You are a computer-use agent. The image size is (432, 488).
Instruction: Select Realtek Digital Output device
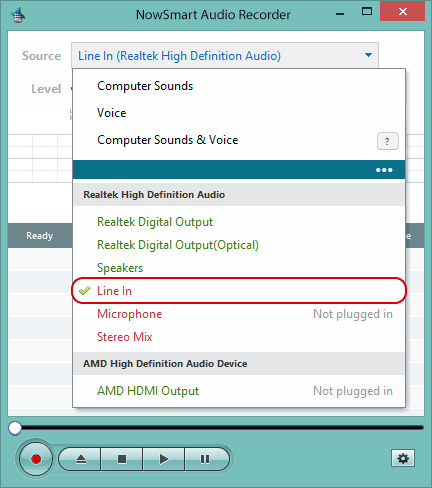click(239, 222)
